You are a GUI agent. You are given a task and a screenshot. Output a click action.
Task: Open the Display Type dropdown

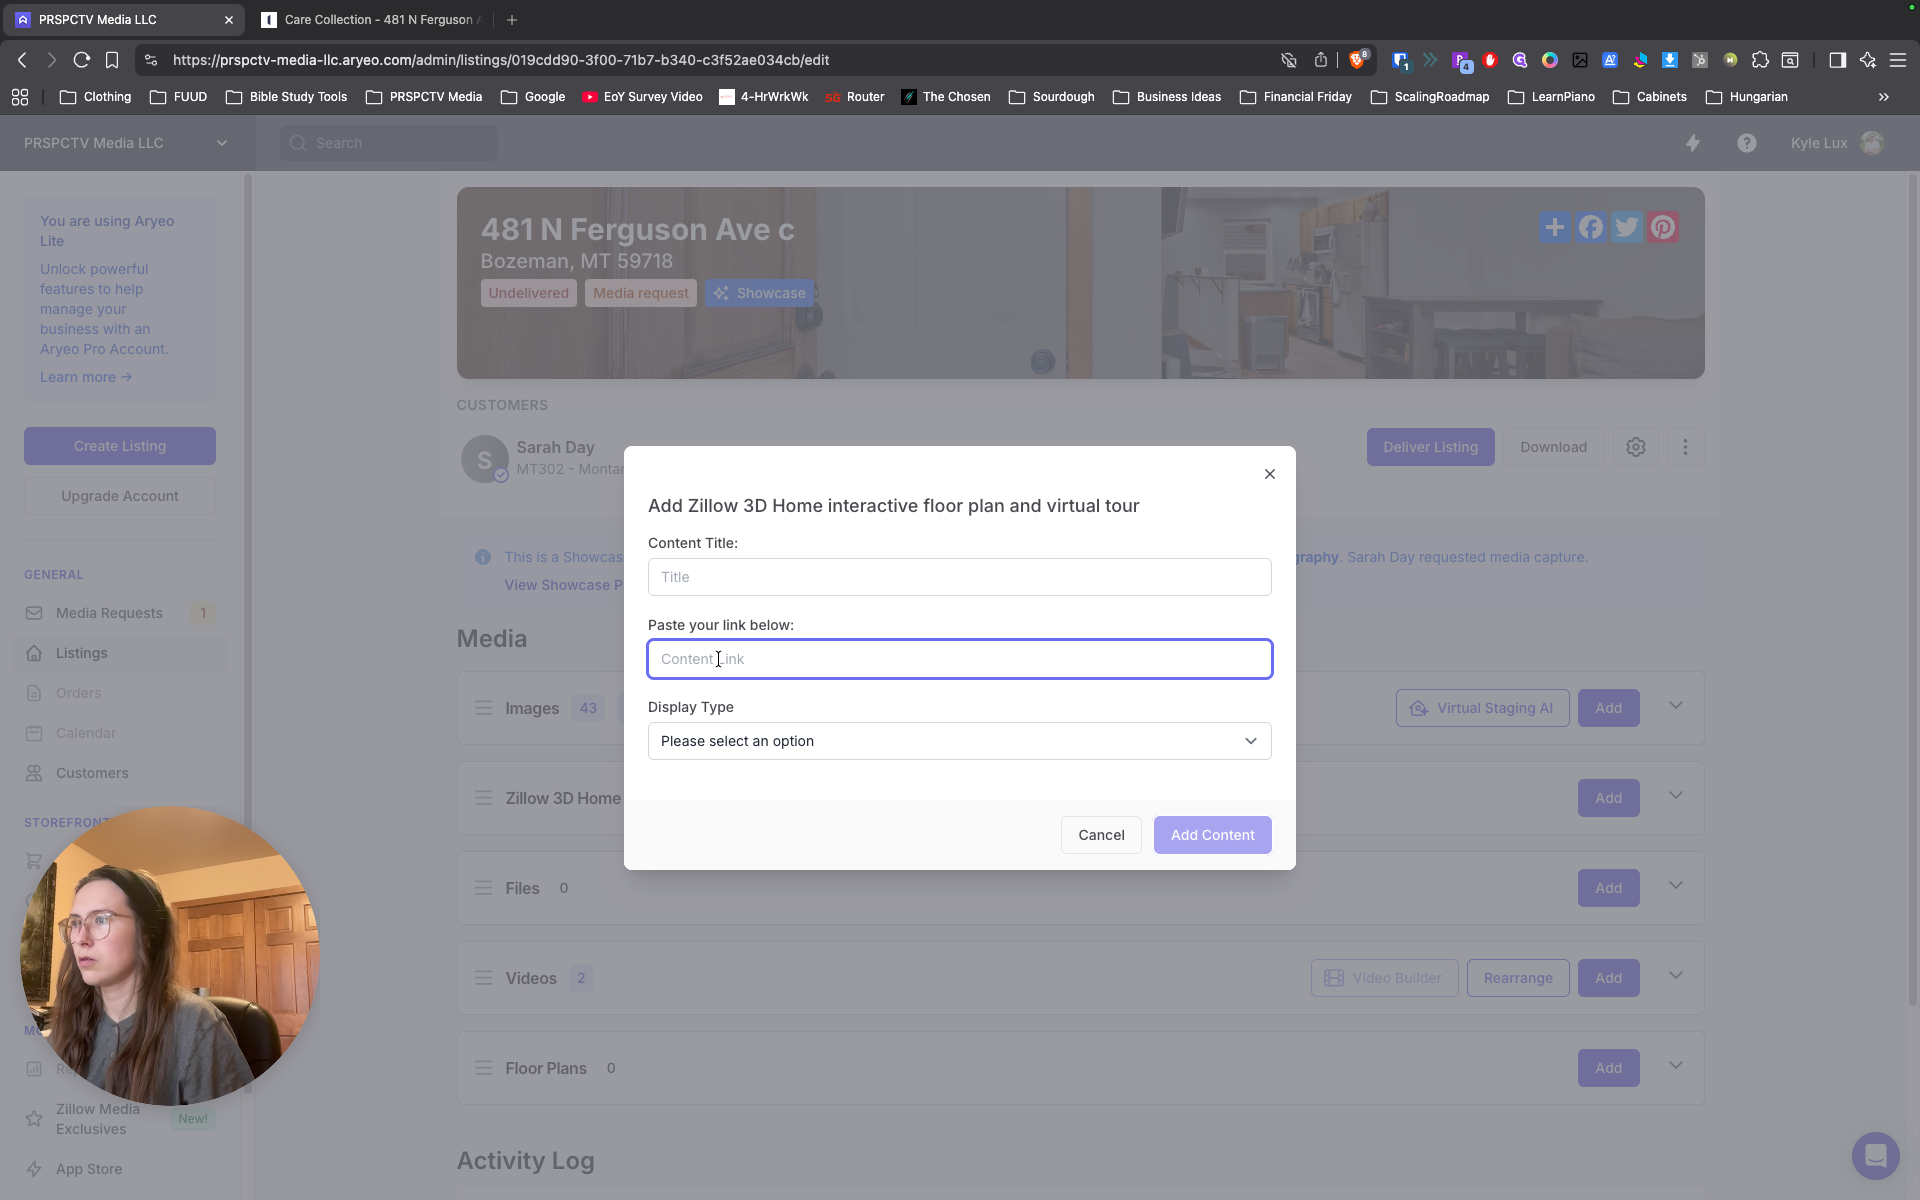959,741
